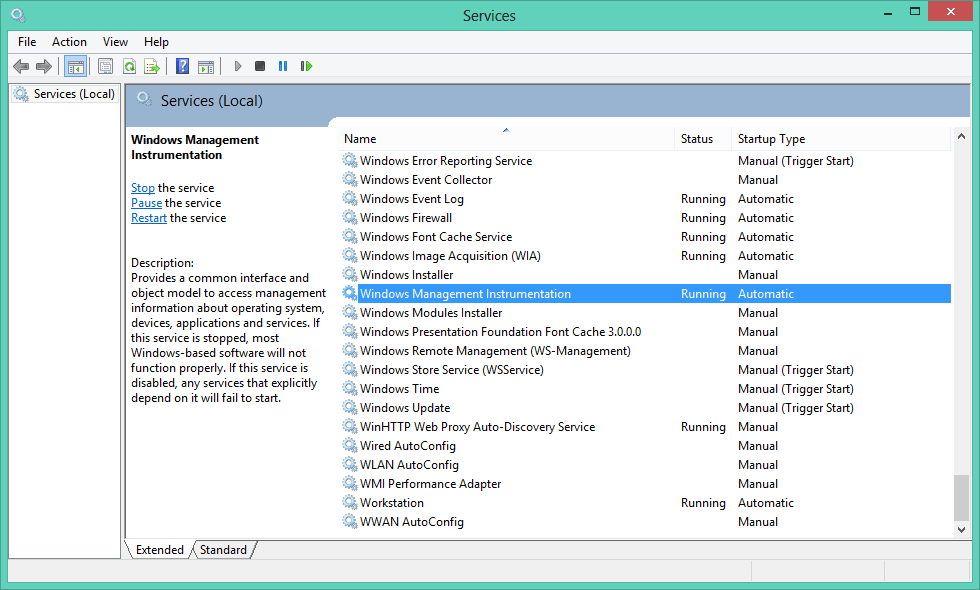
Task: Click the Start Service play icon
Action: pos(238,66)
